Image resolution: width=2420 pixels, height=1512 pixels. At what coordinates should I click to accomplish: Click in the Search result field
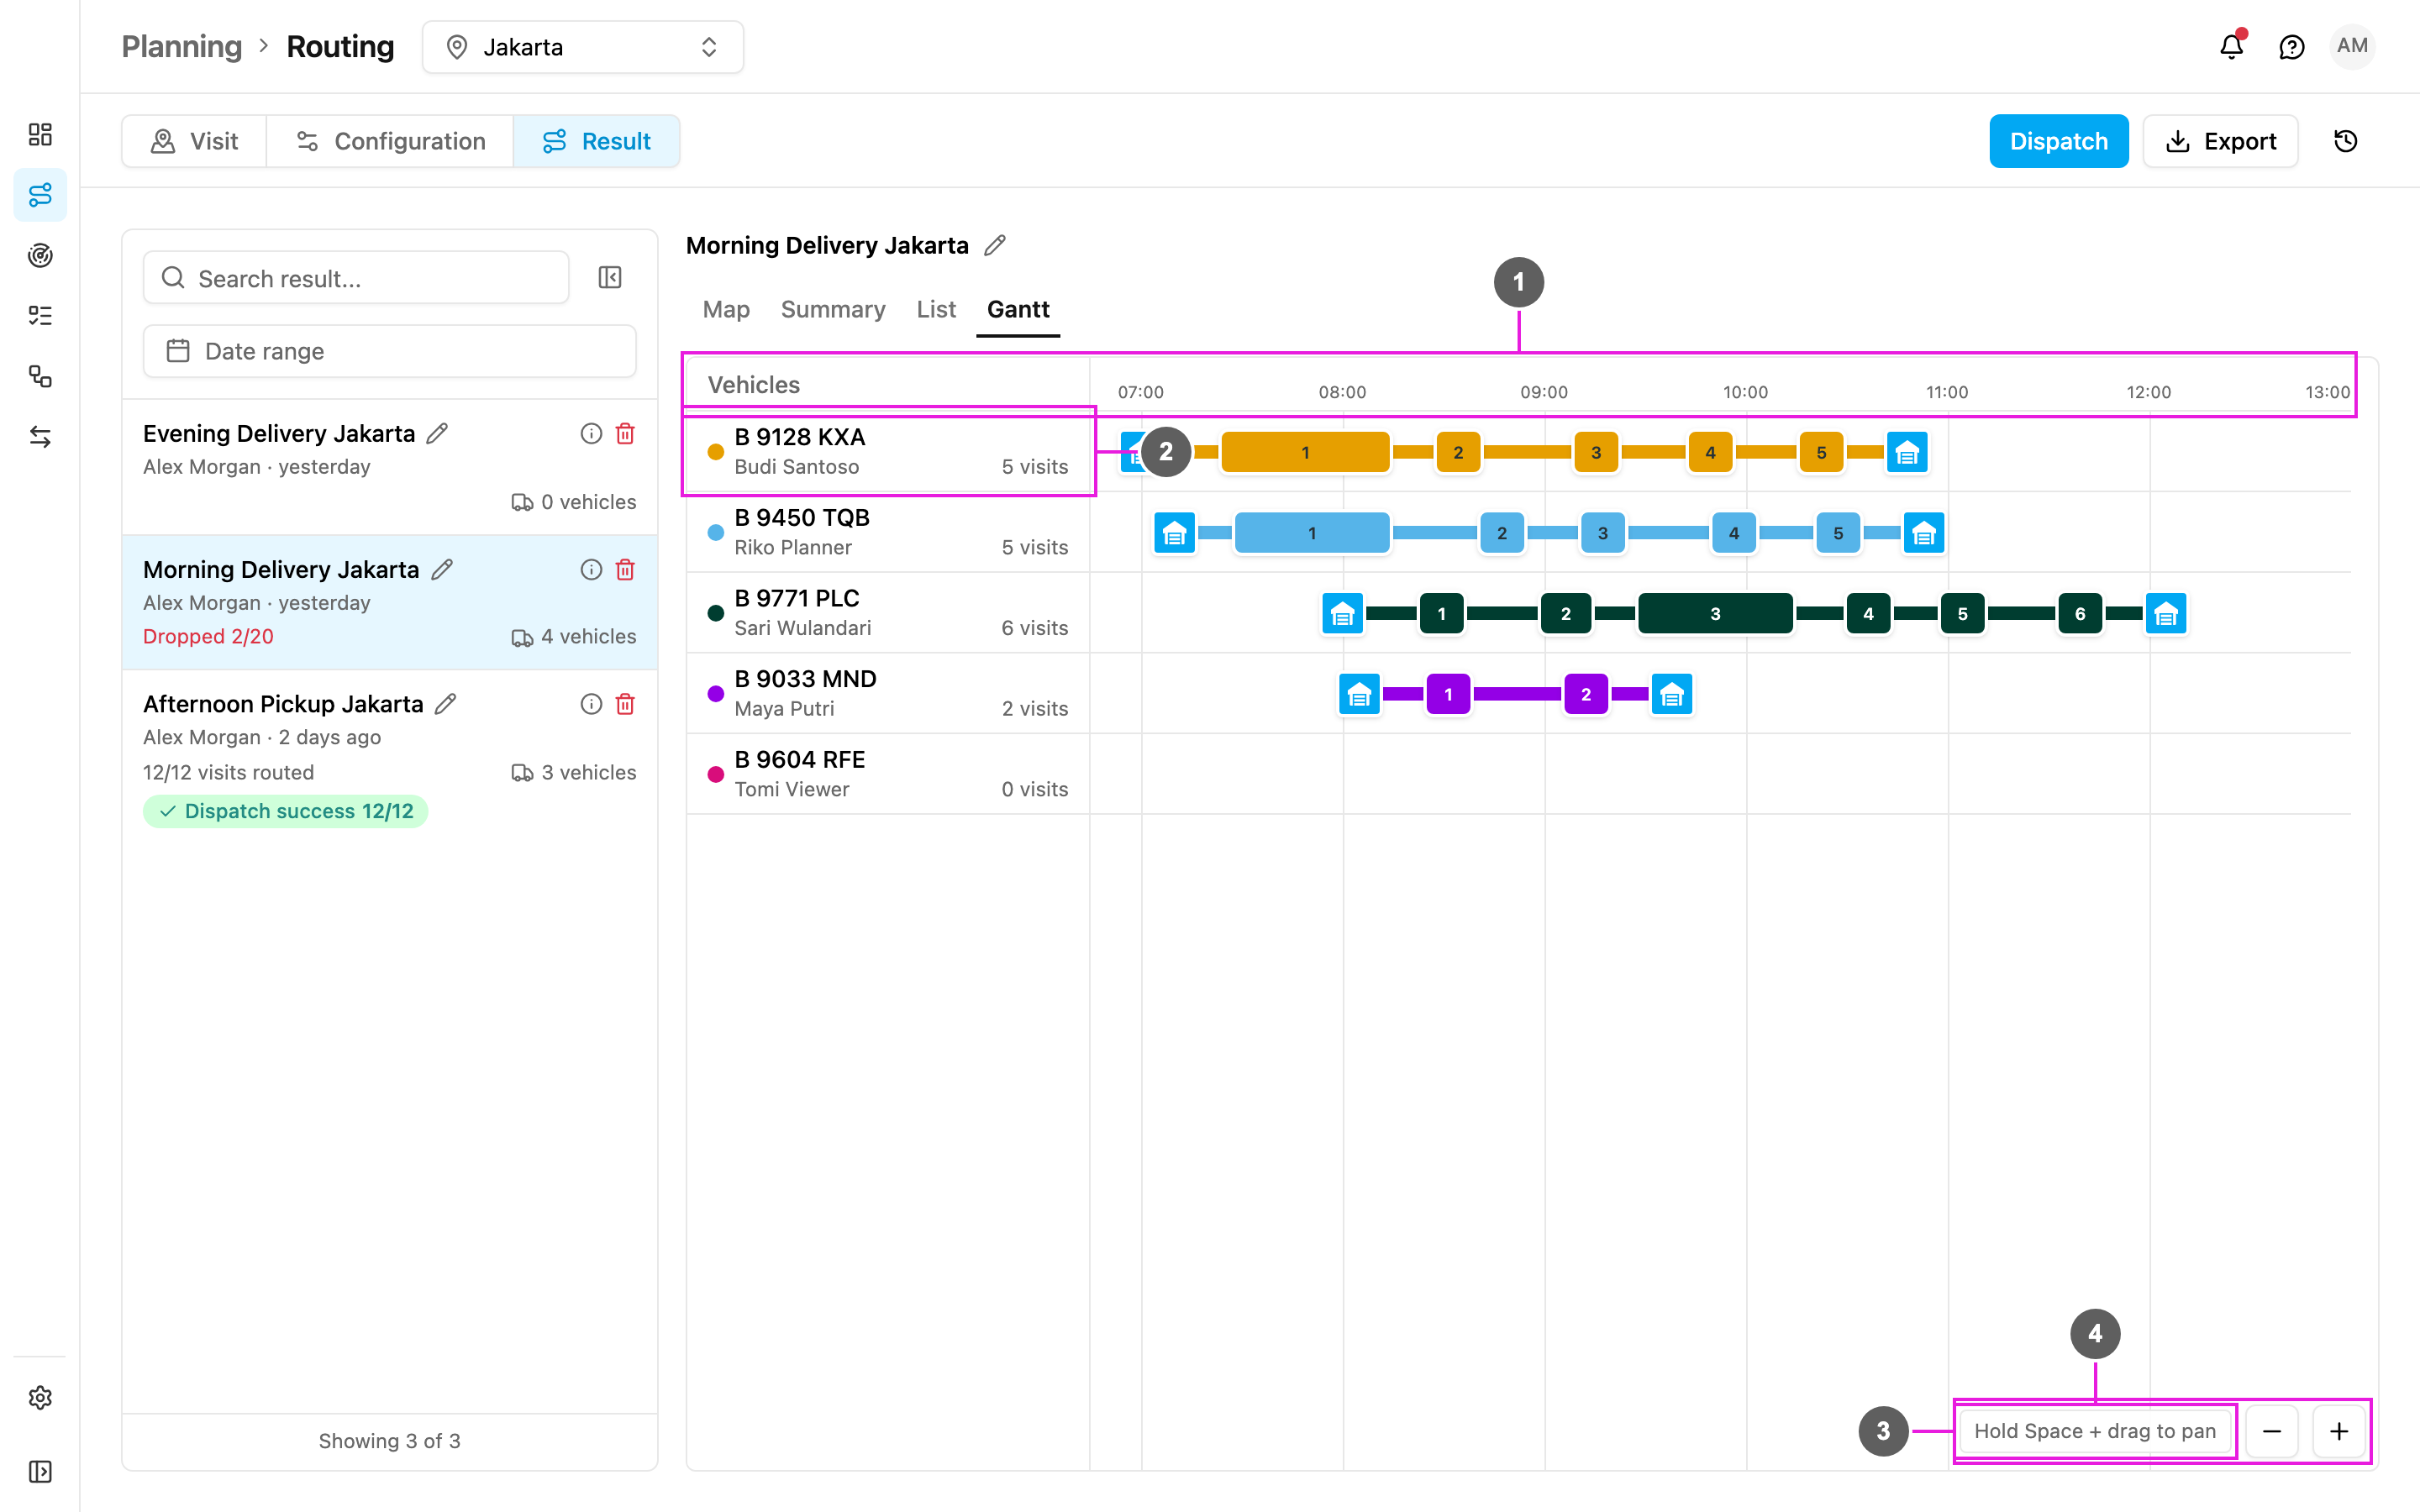pos(356,277)
